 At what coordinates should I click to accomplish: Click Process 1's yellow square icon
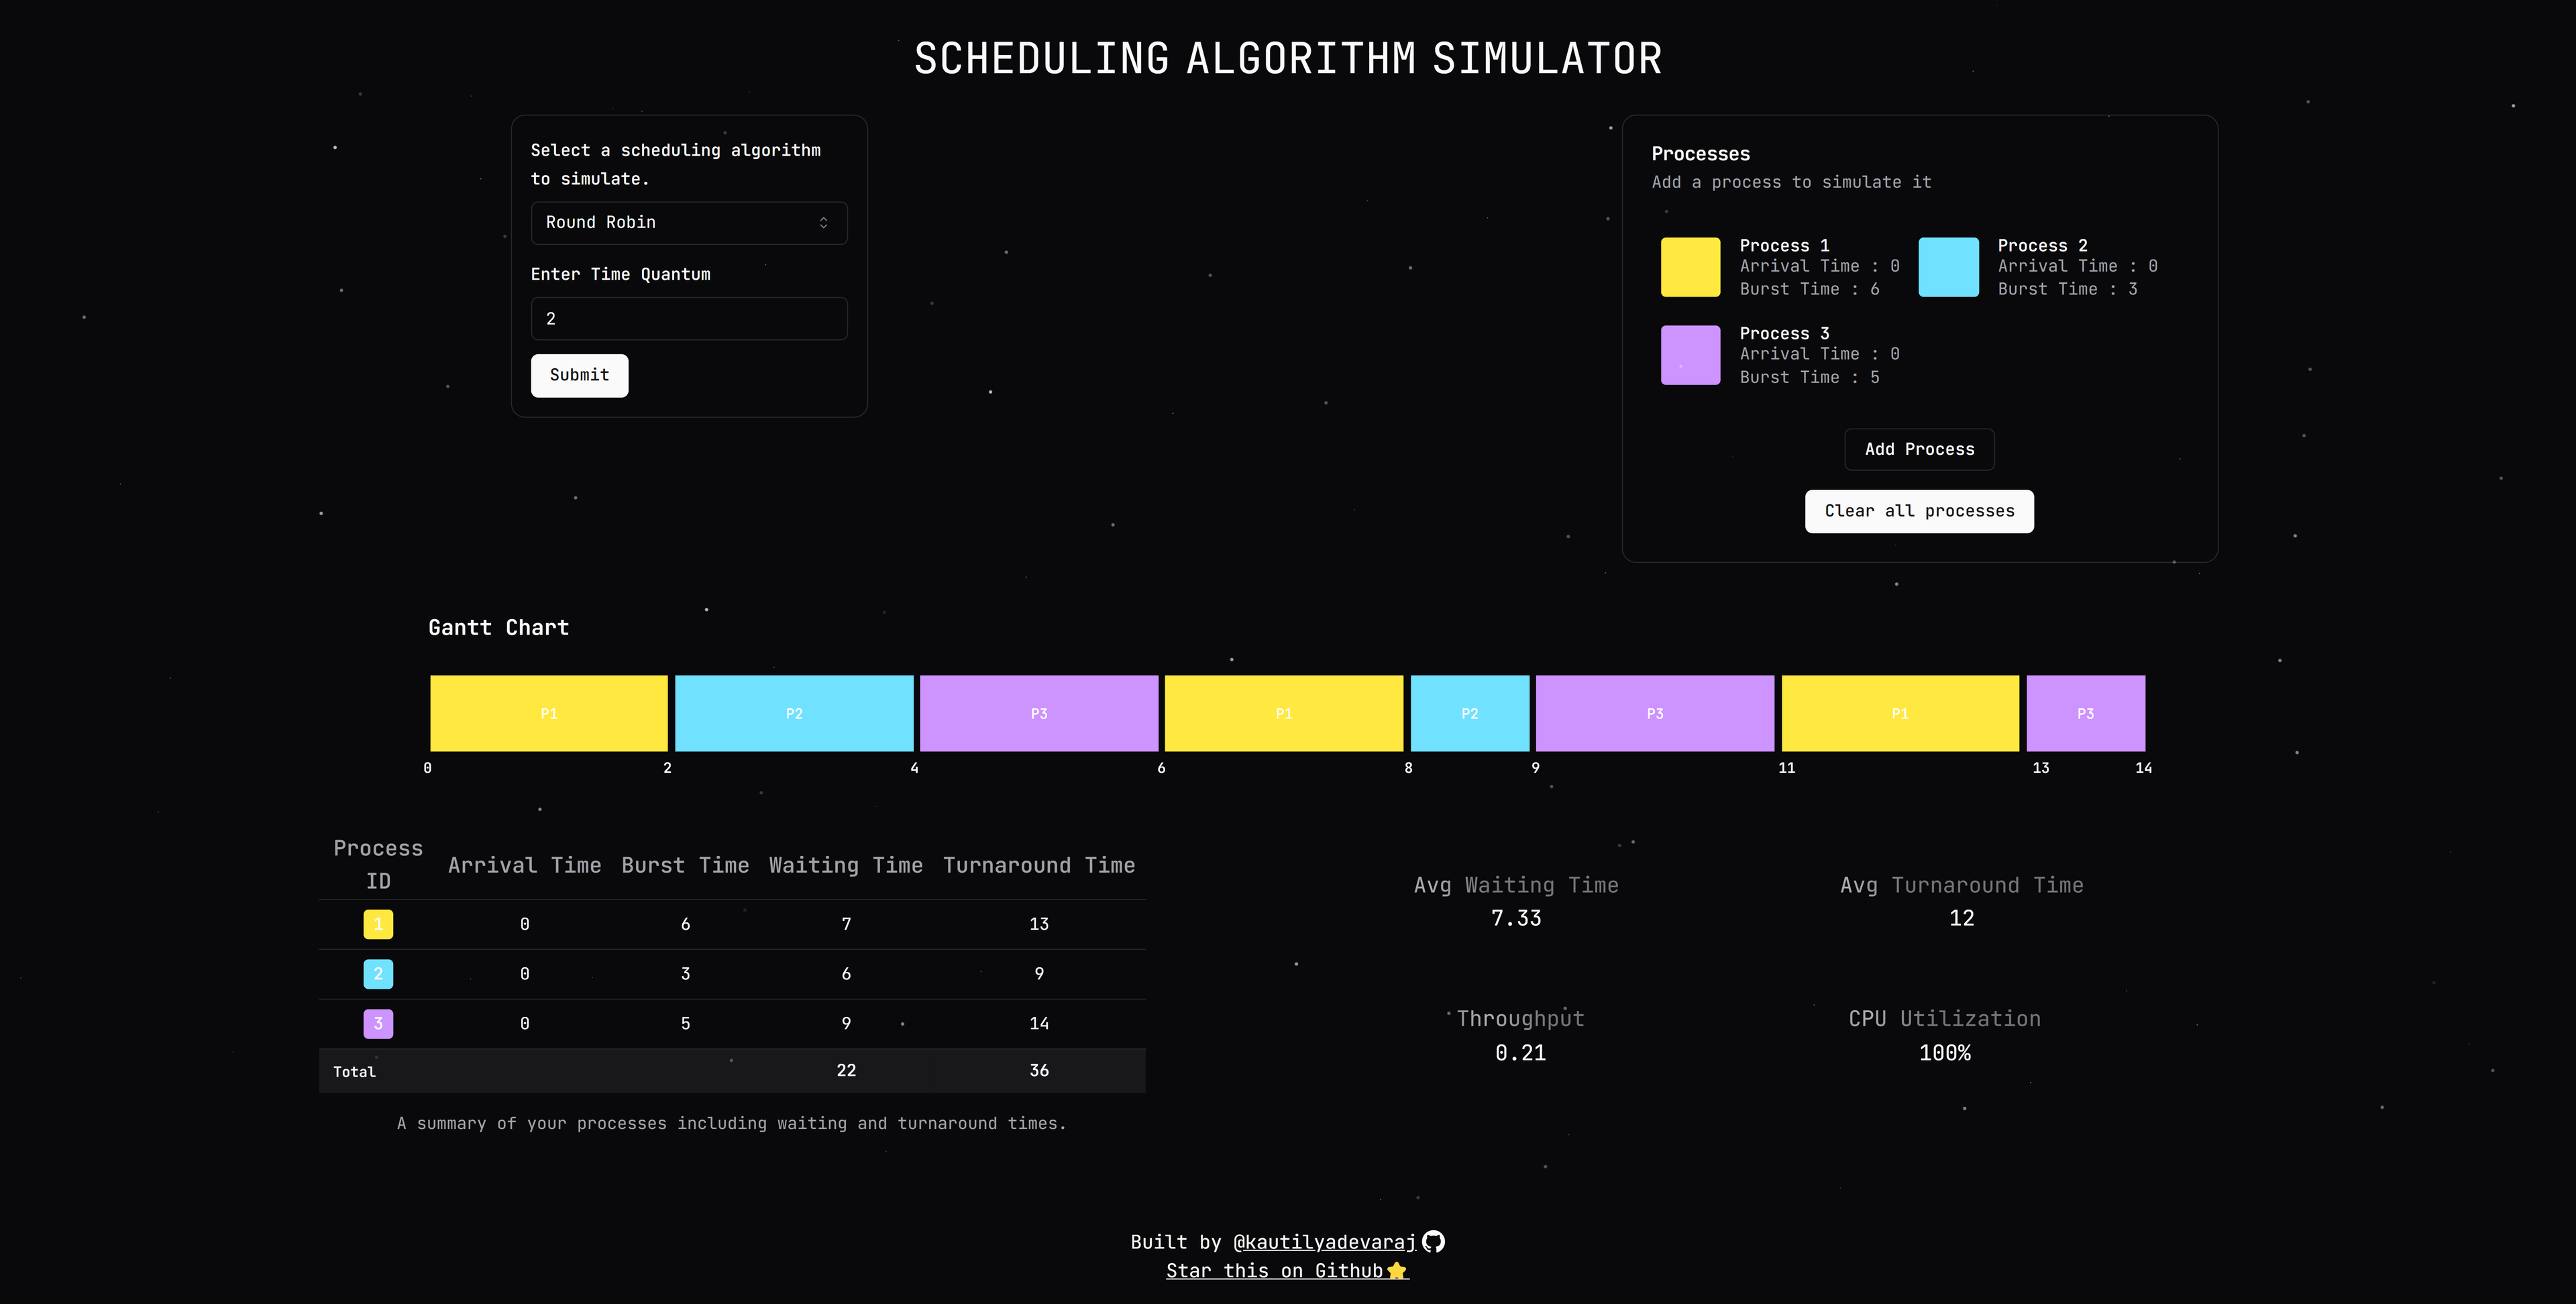click(x=1690, y=266)
